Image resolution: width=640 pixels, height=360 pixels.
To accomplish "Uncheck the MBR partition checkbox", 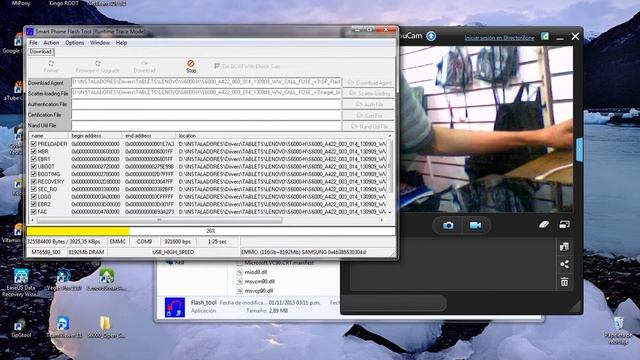I will click(x=34, y=151).
